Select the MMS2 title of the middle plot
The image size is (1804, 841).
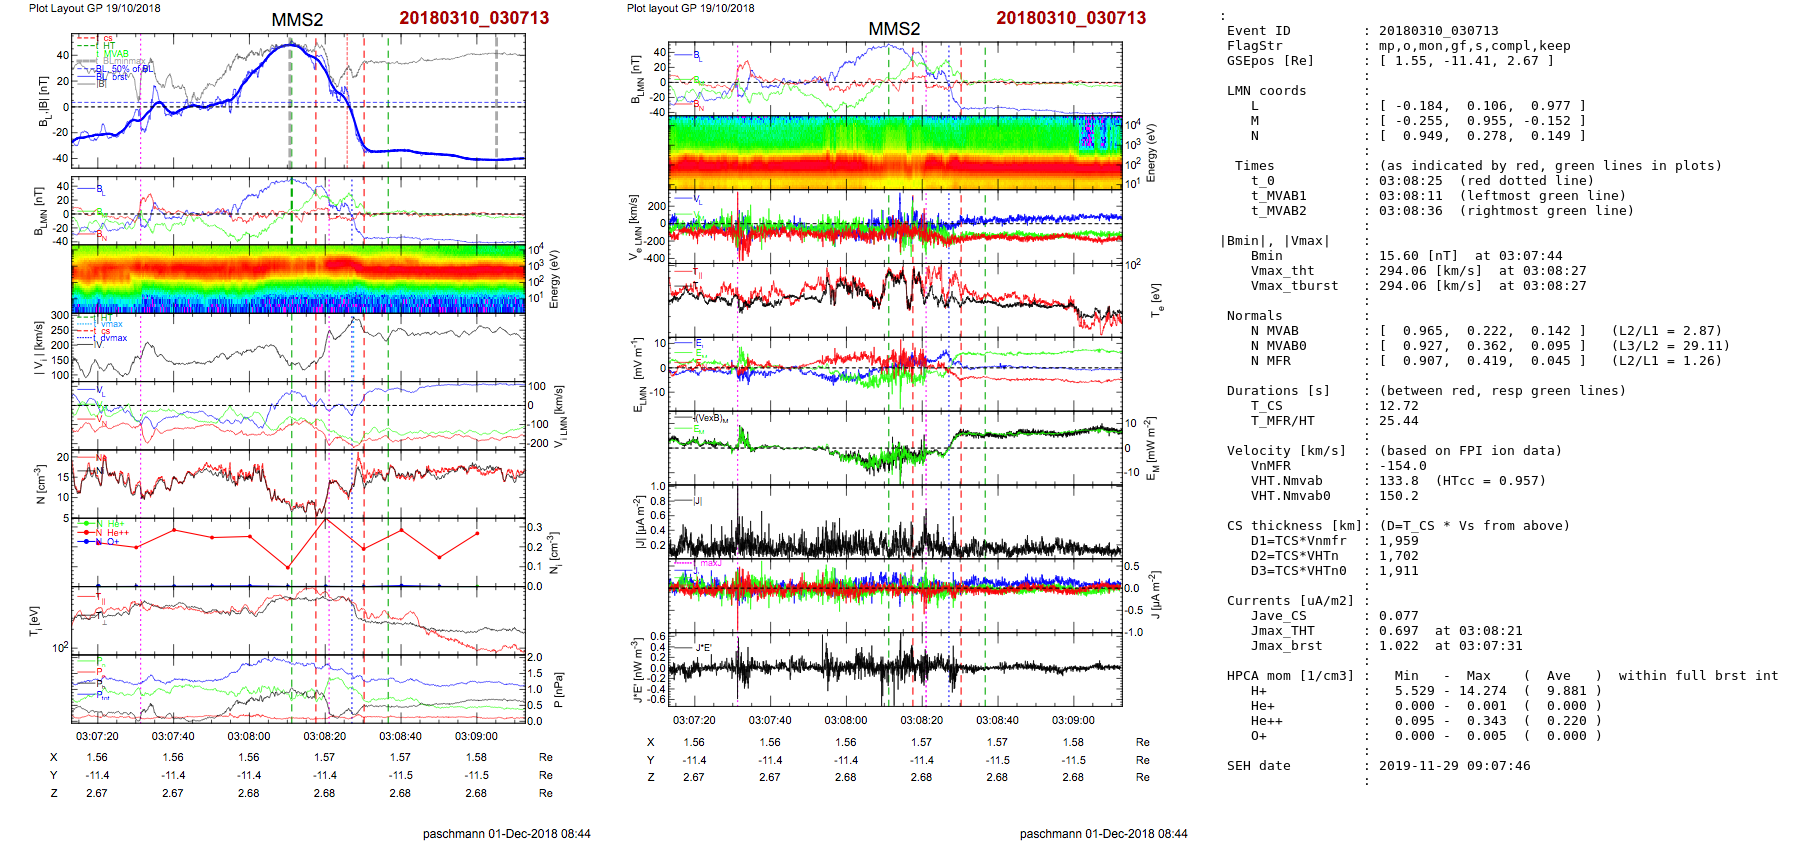(894, 29)
